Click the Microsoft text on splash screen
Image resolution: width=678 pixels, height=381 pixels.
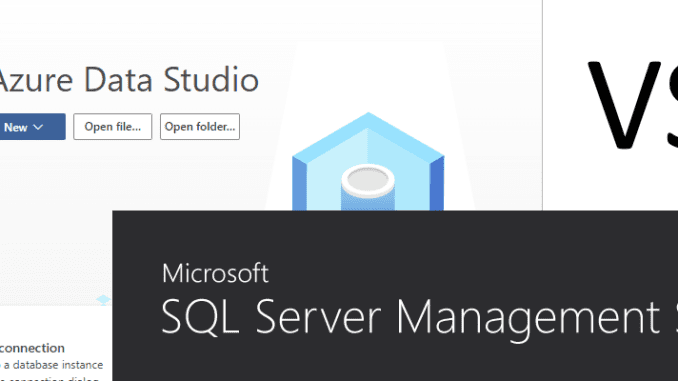pyautogui.click(x=215, y=273)
